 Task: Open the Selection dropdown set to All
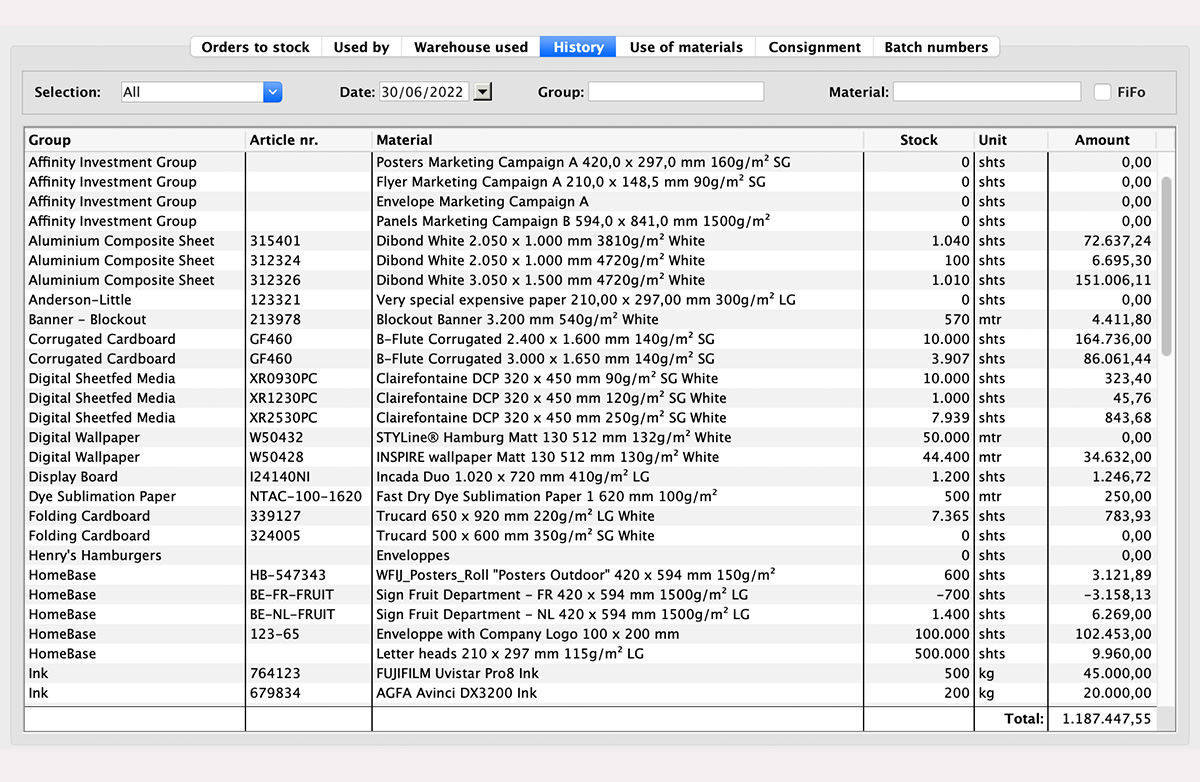[201, 92]
